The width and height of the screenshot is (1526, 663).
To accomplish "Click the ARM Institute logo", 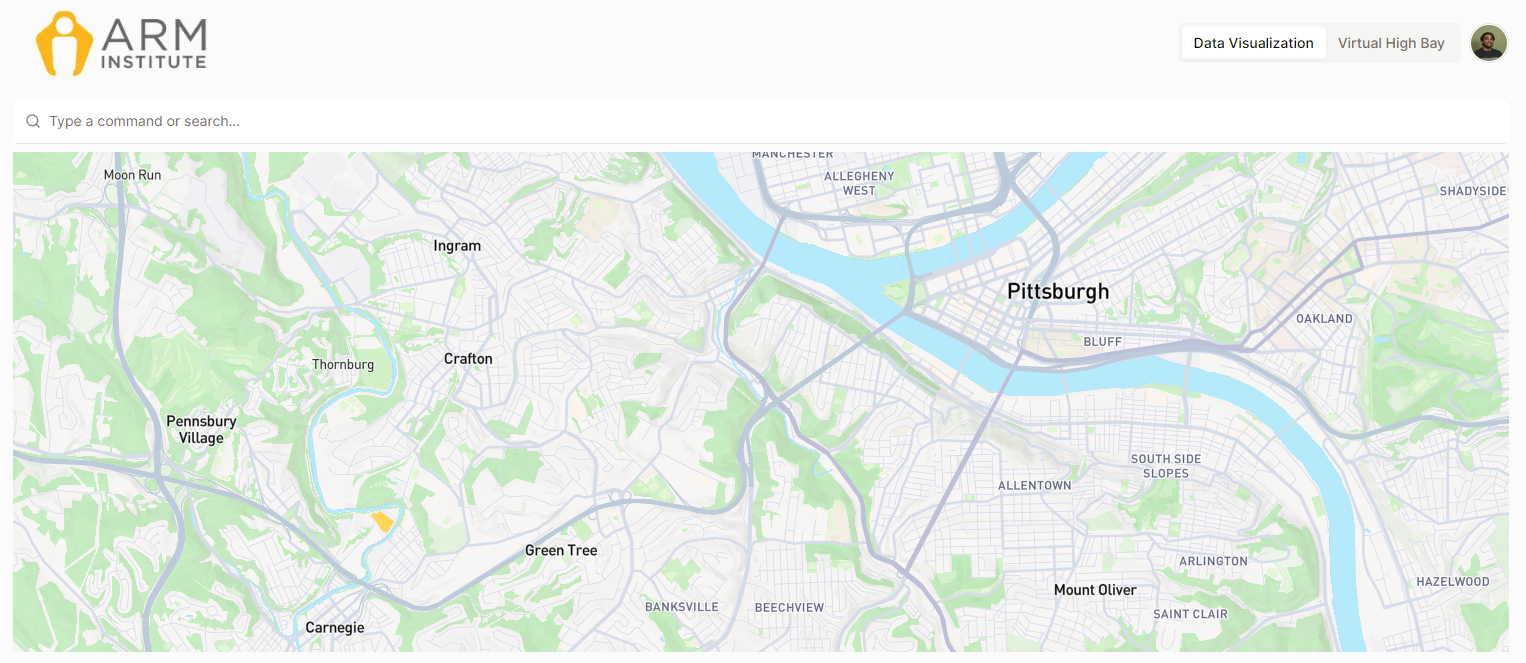I will point(121,44).
